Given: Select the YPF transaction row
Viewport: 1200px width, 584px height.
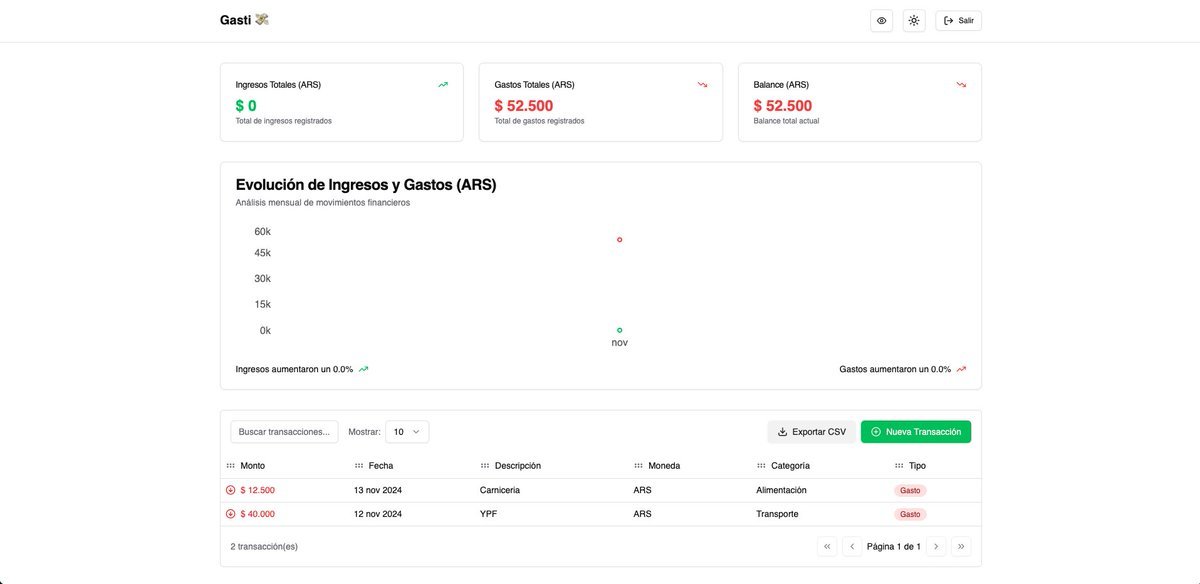Looking at the screenshot, I should click(x=488, y=514).
